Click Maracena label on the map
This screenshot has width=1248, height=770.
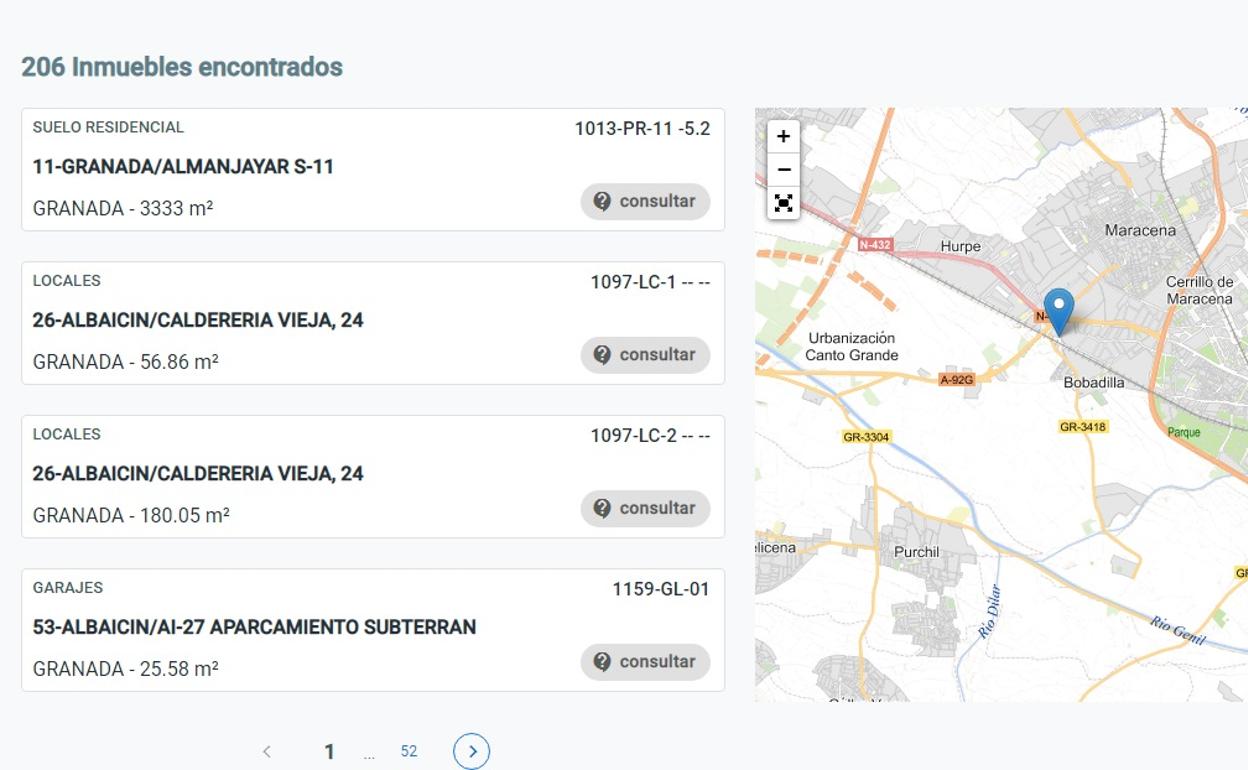[1140, 231]
